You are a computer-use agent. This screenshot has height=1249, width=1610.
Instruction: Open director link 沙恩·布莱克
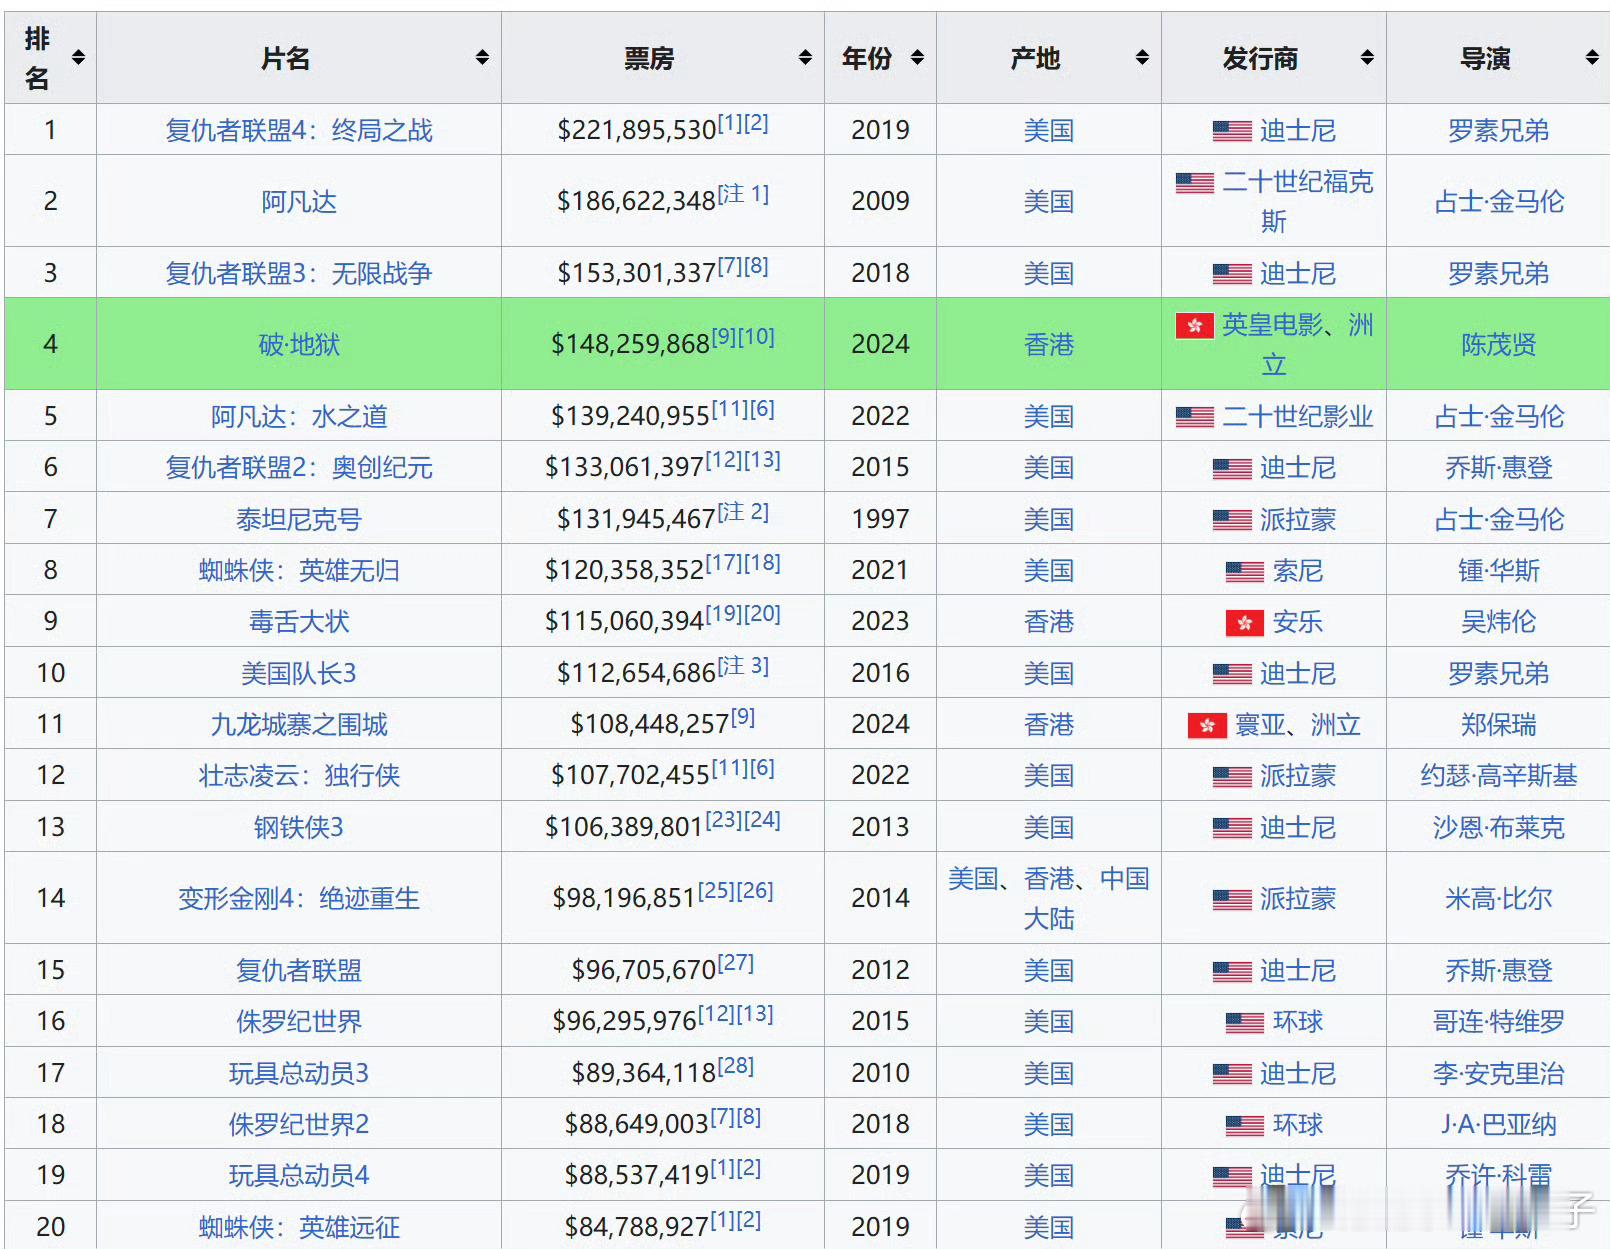click(x=1498, y=827)
